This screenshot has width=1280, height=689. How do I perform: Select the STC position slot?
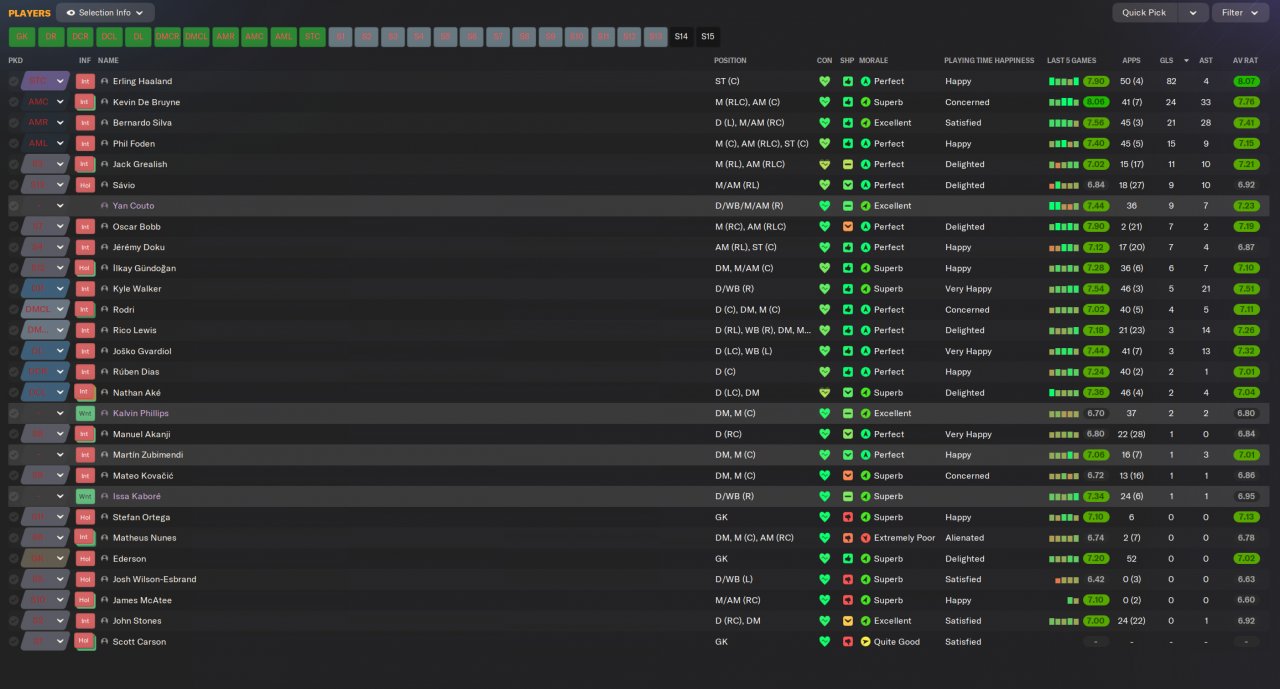tap(313, 37)
